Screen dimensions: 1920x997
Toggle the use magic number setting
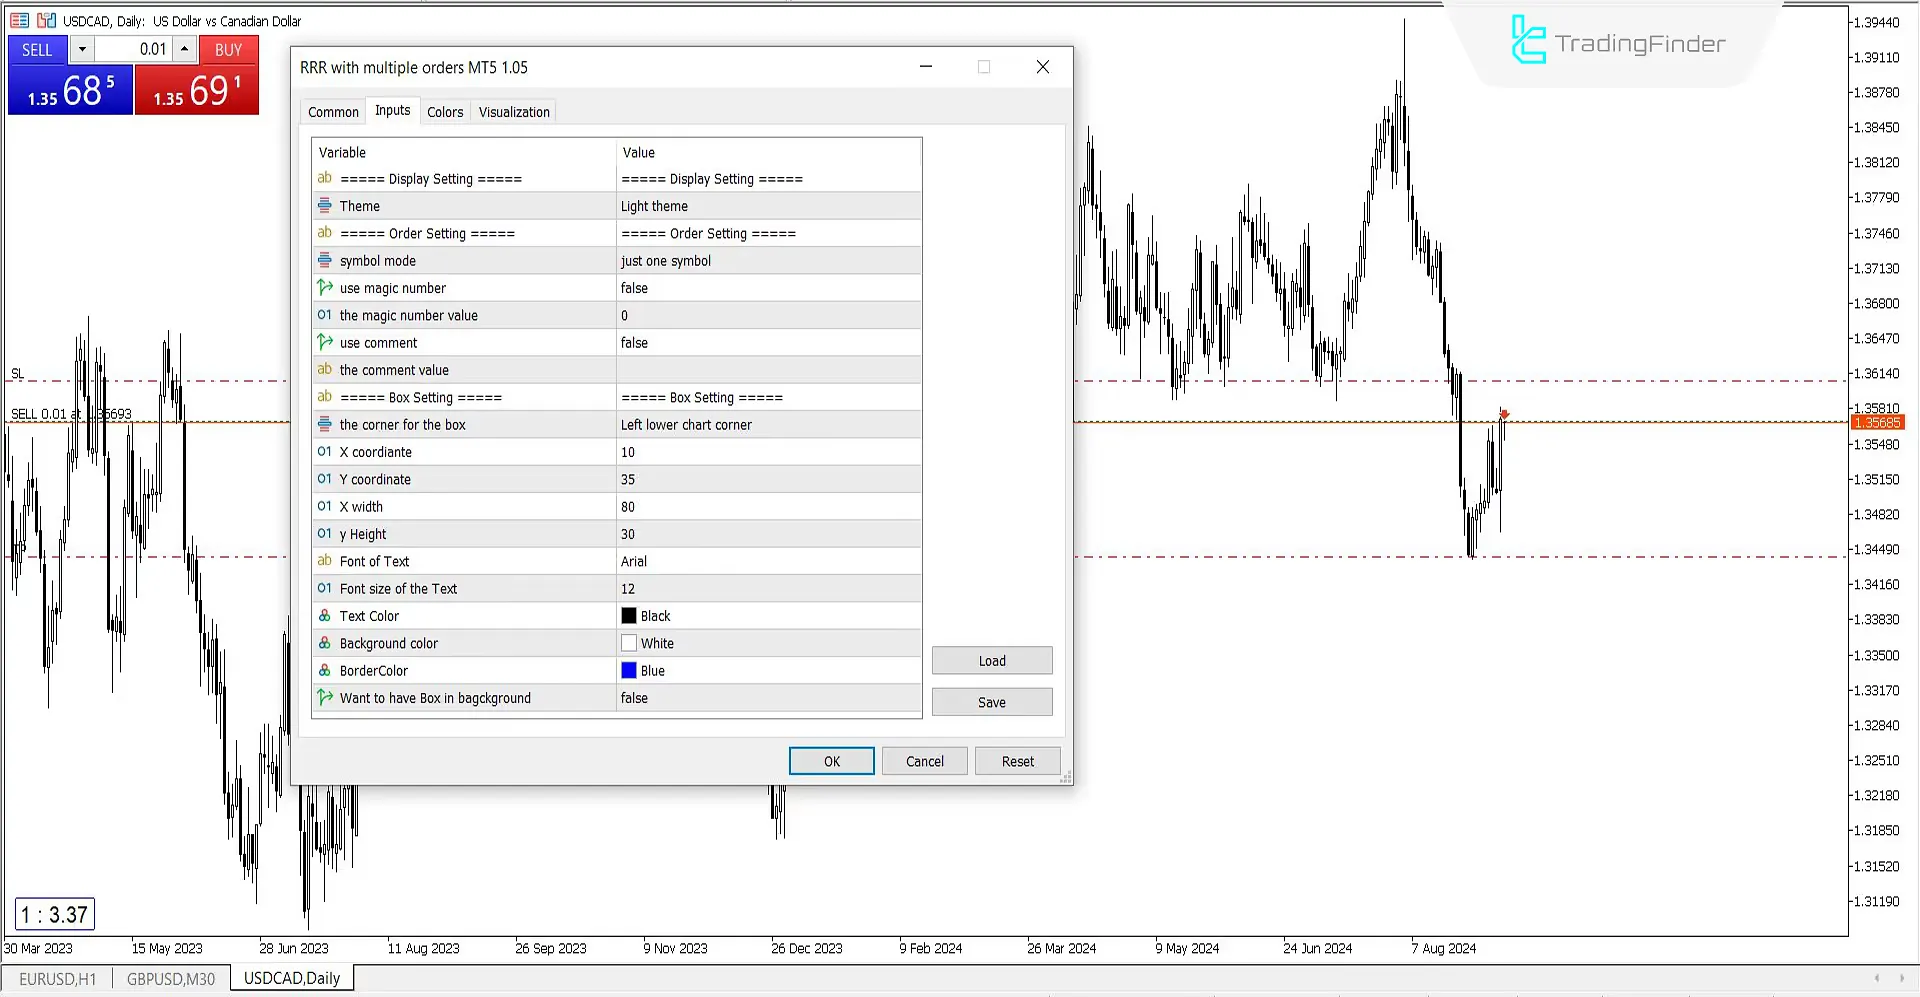pos(700,287)
